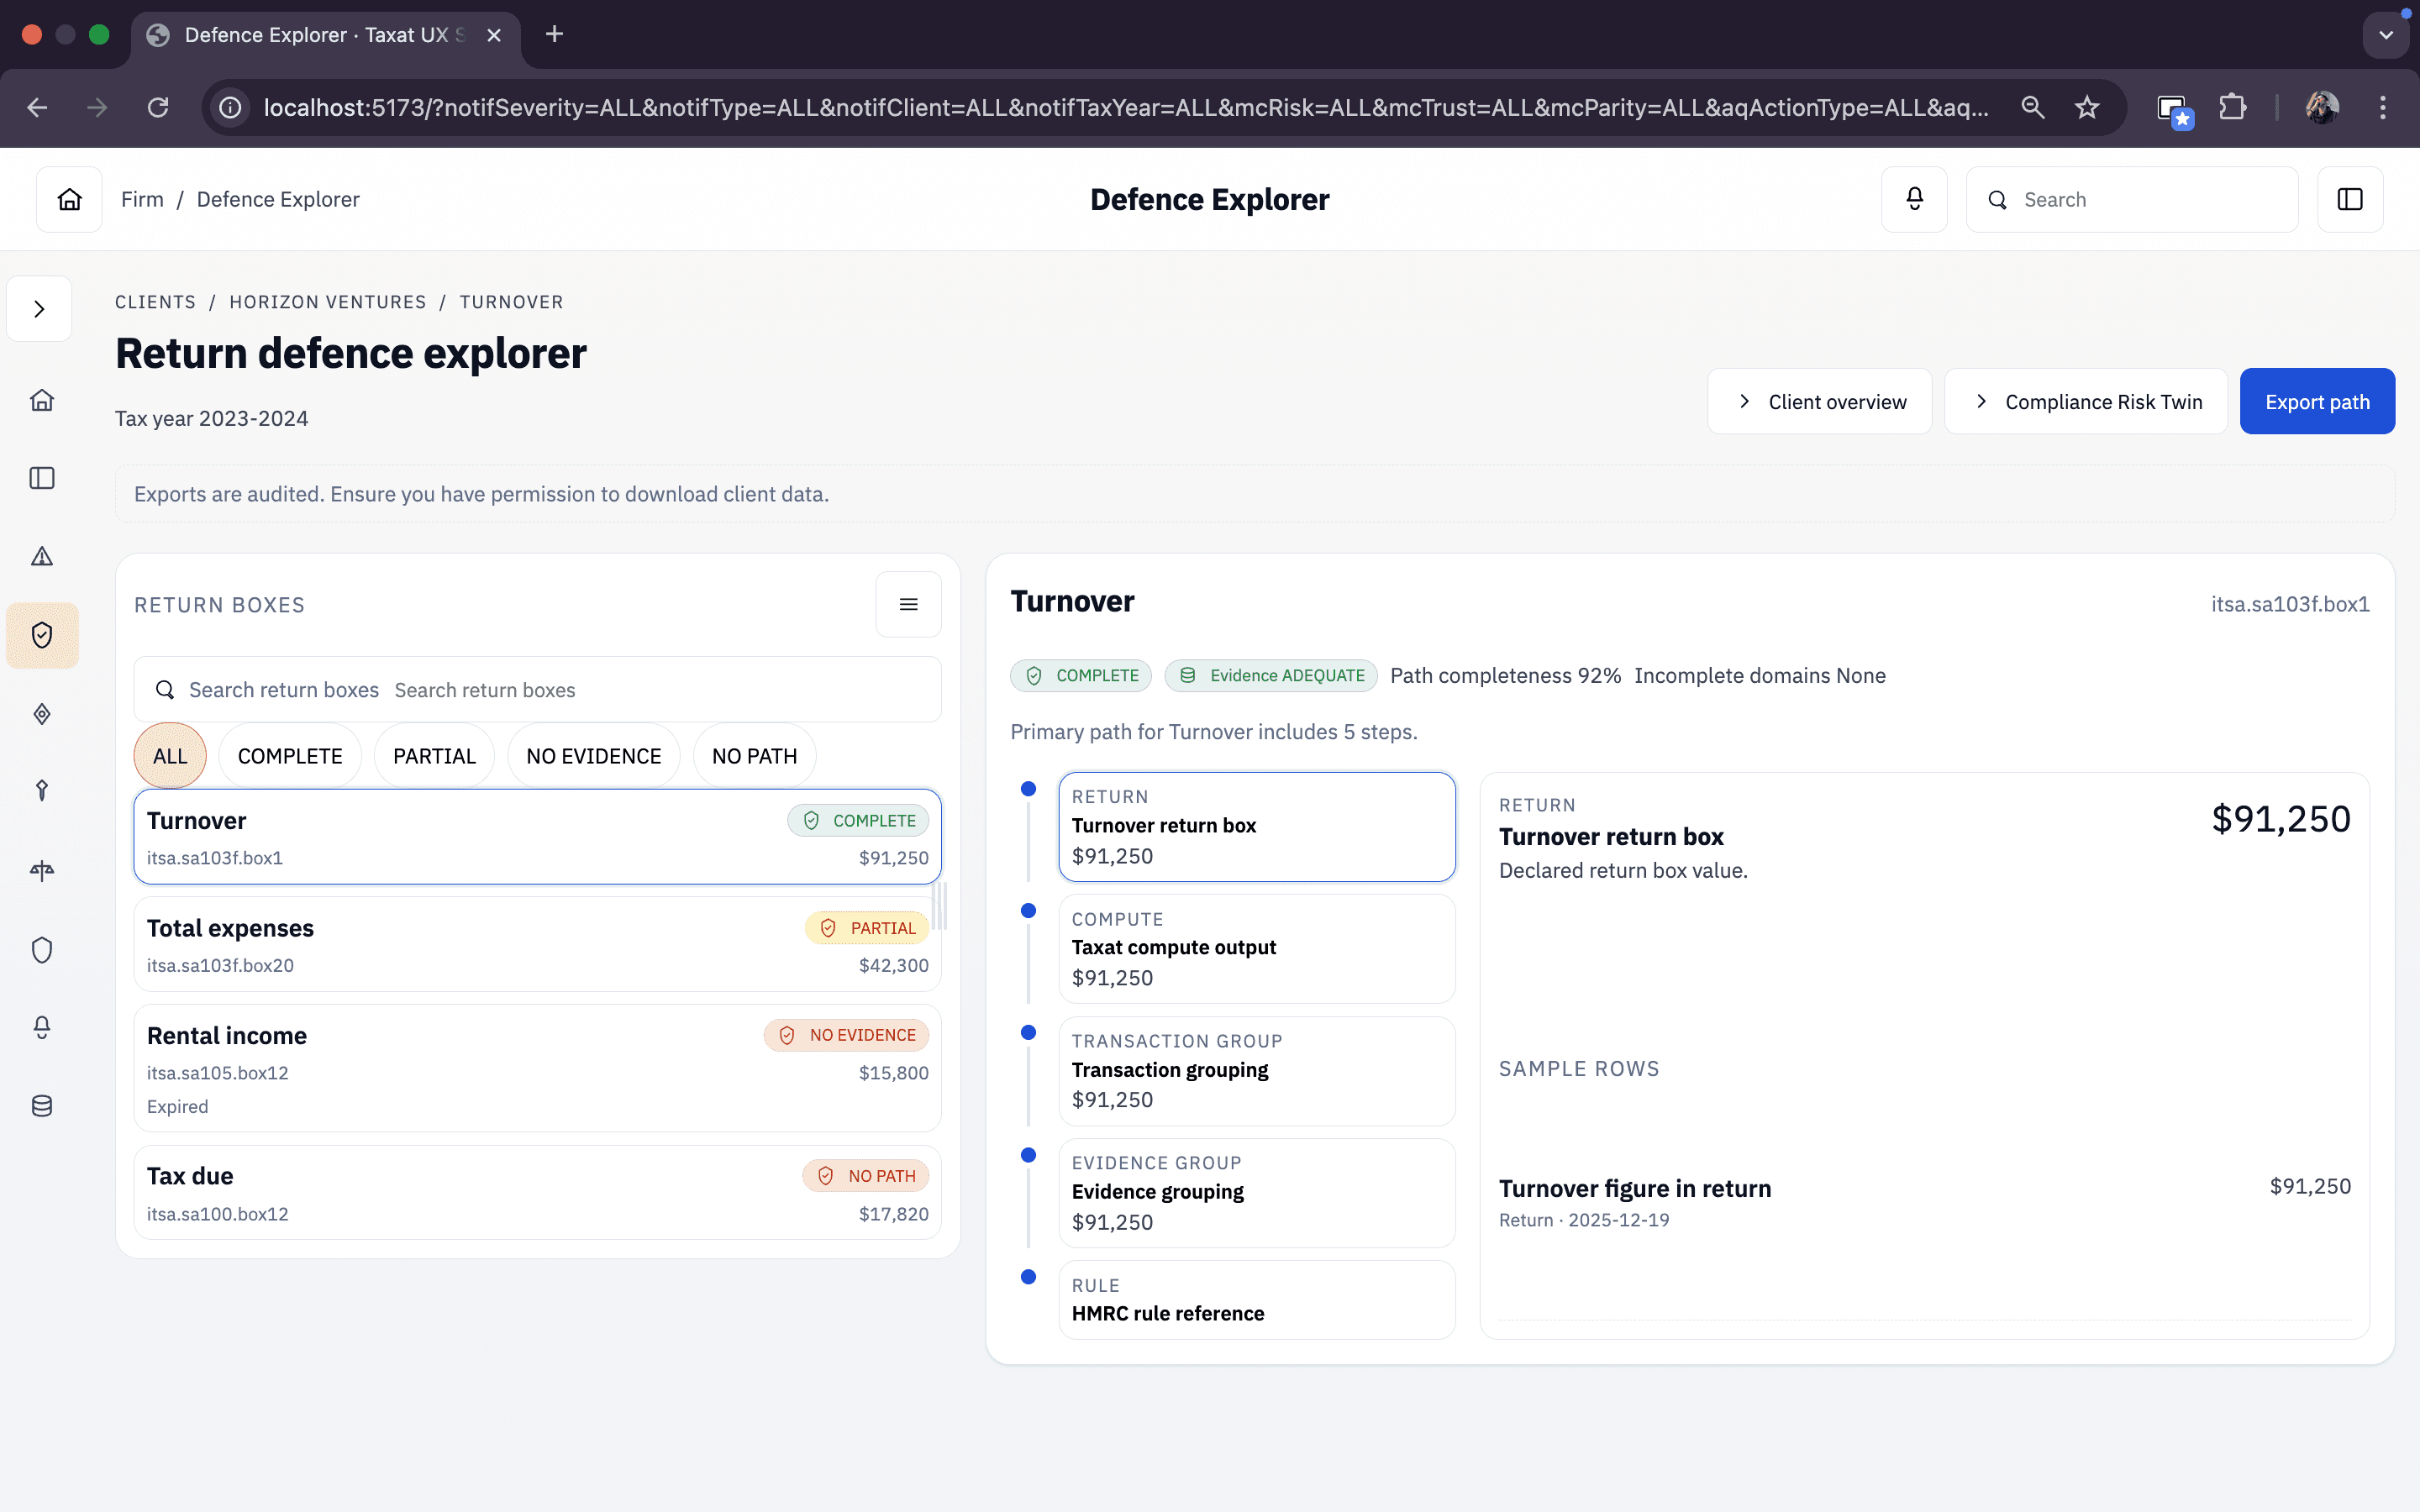Toggle the right side panel icon
Viewport: 2420px width, 1512px height.
(x=2350, y=199)
